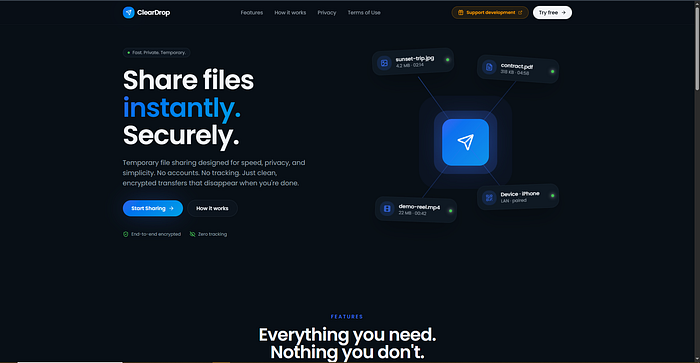Click the document icon on contract.pdf card
This screenshot has height=363, width=700.
pyautogui.click(x=489, y=67)
